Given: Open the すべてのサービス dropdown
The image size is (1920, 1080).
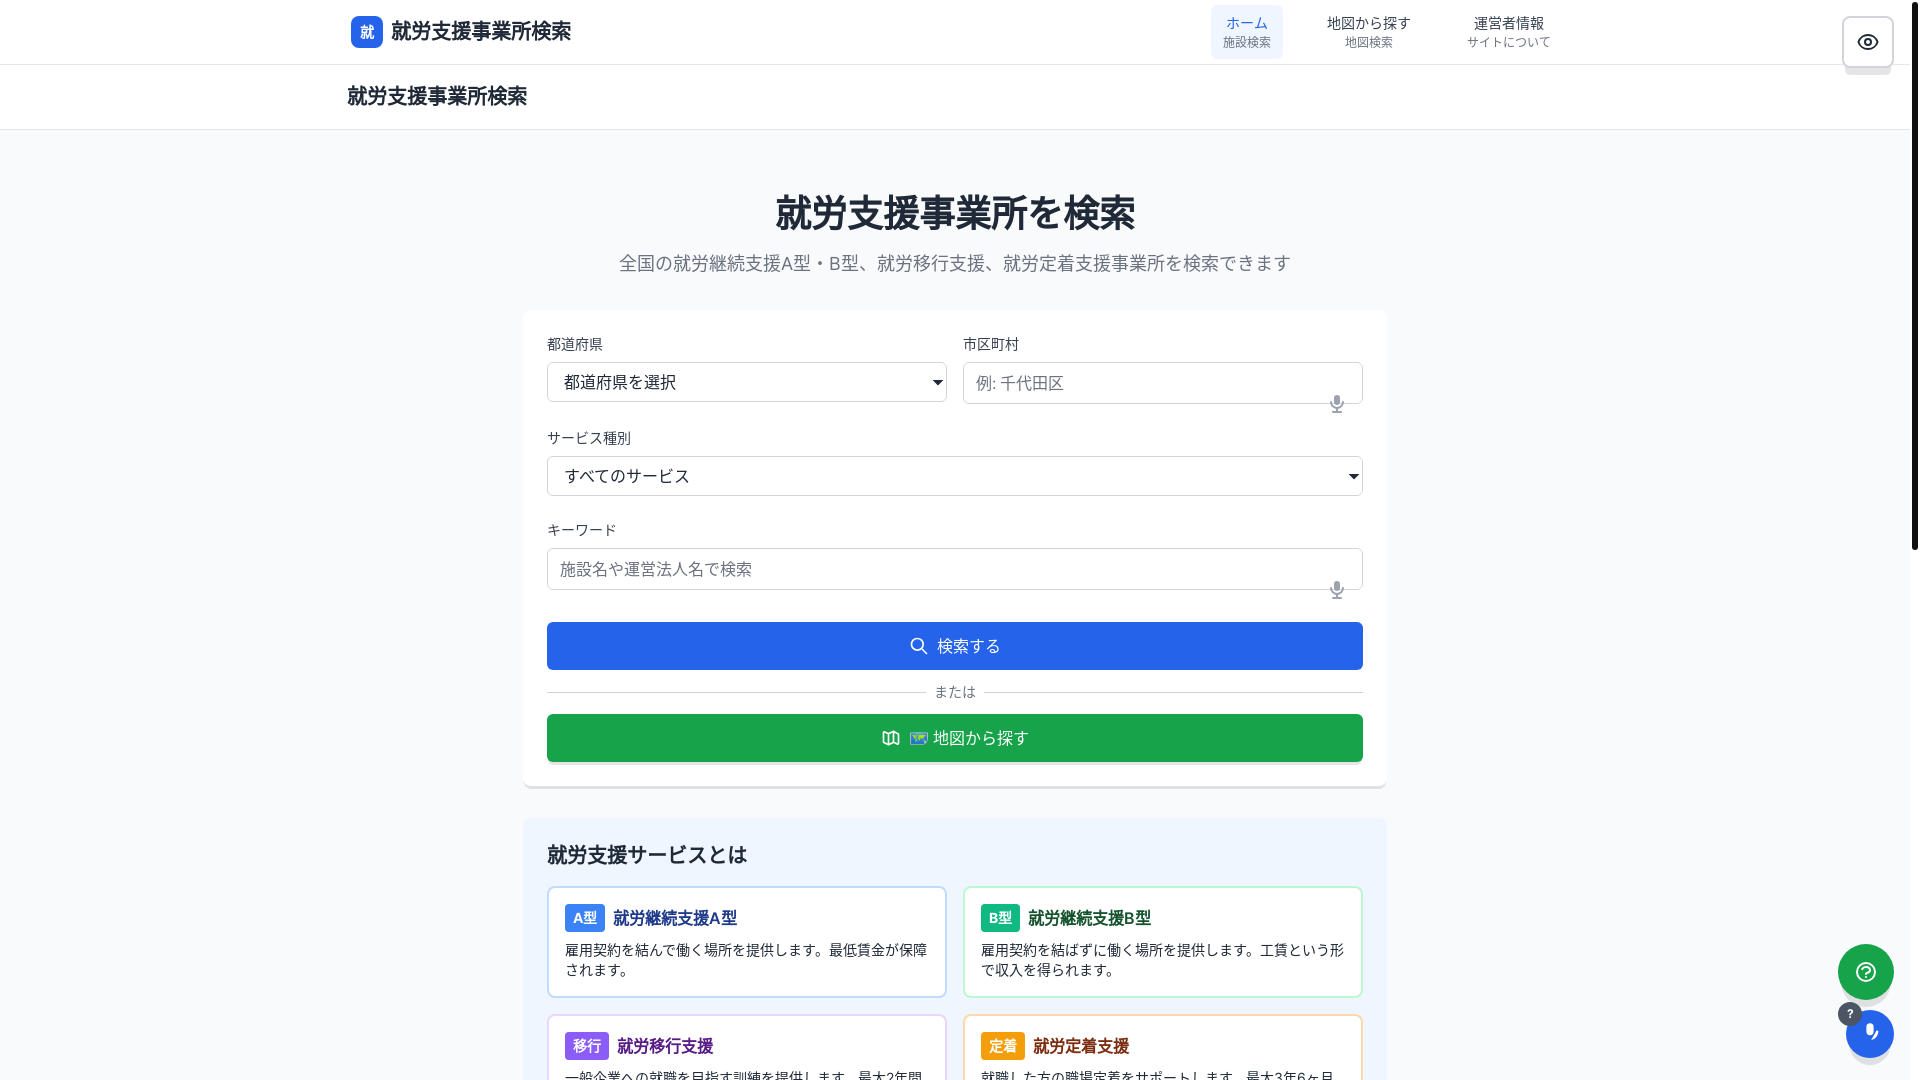Looking at the screenshot, I should click(955, 476).
